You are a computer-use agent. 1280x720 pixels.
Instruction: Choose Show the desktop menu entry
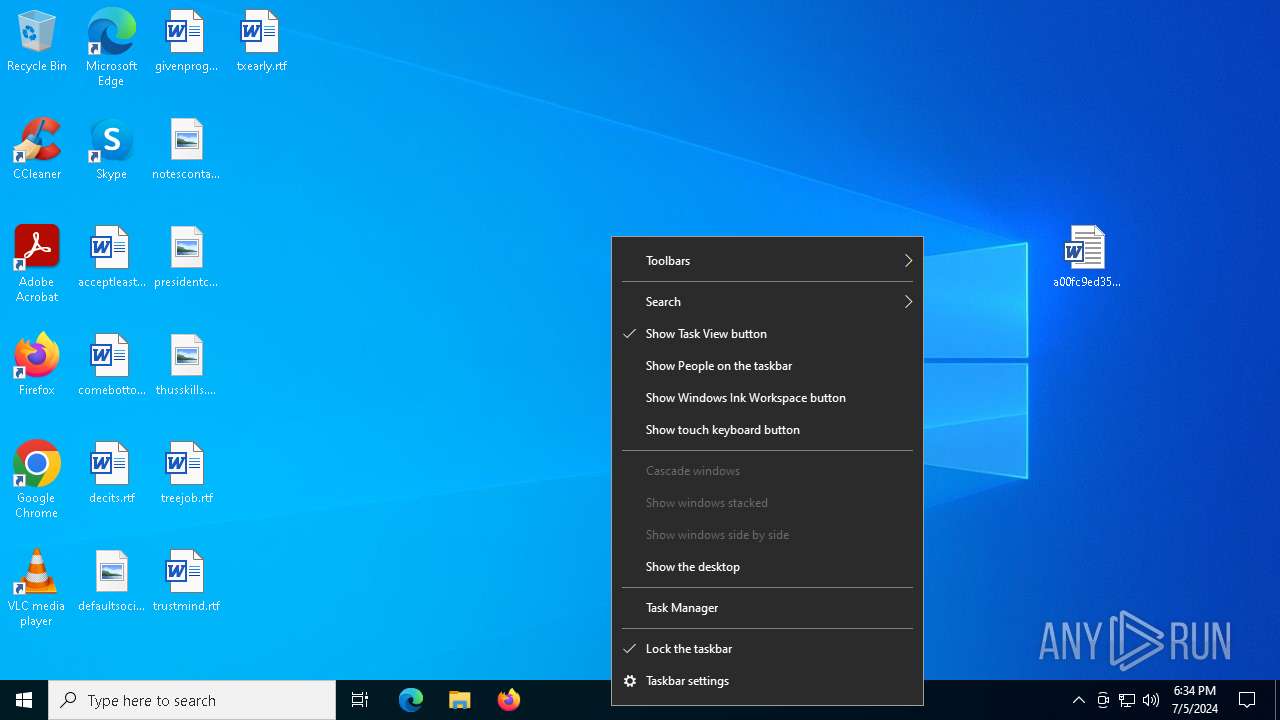(767, 567)
